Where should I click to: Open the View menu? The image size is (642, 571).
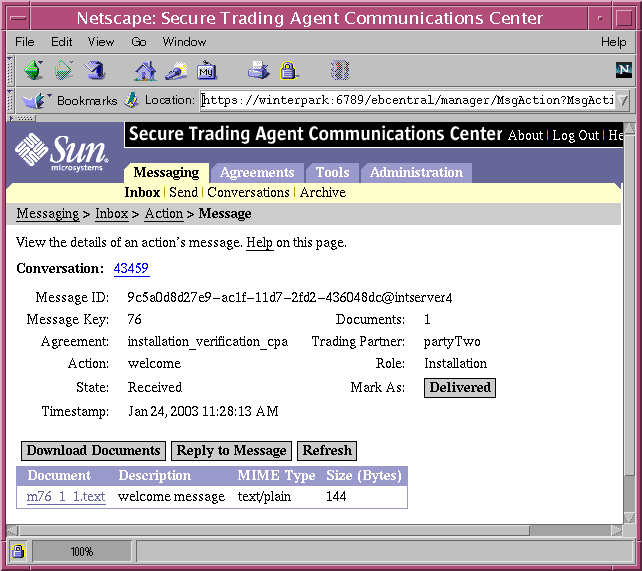[101, 42]
